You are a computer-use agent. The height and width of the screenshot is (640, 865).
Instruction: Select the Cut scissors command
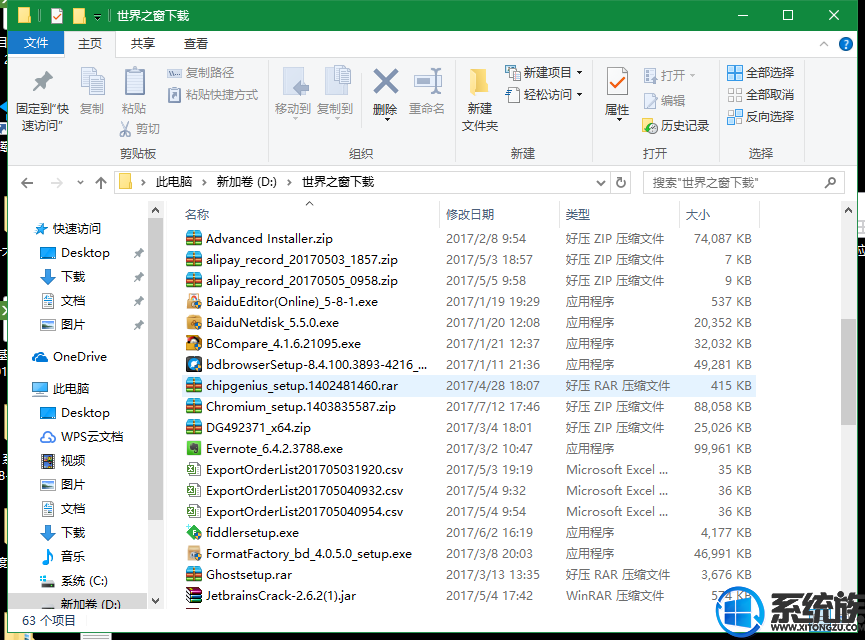(x=140, y=129)
